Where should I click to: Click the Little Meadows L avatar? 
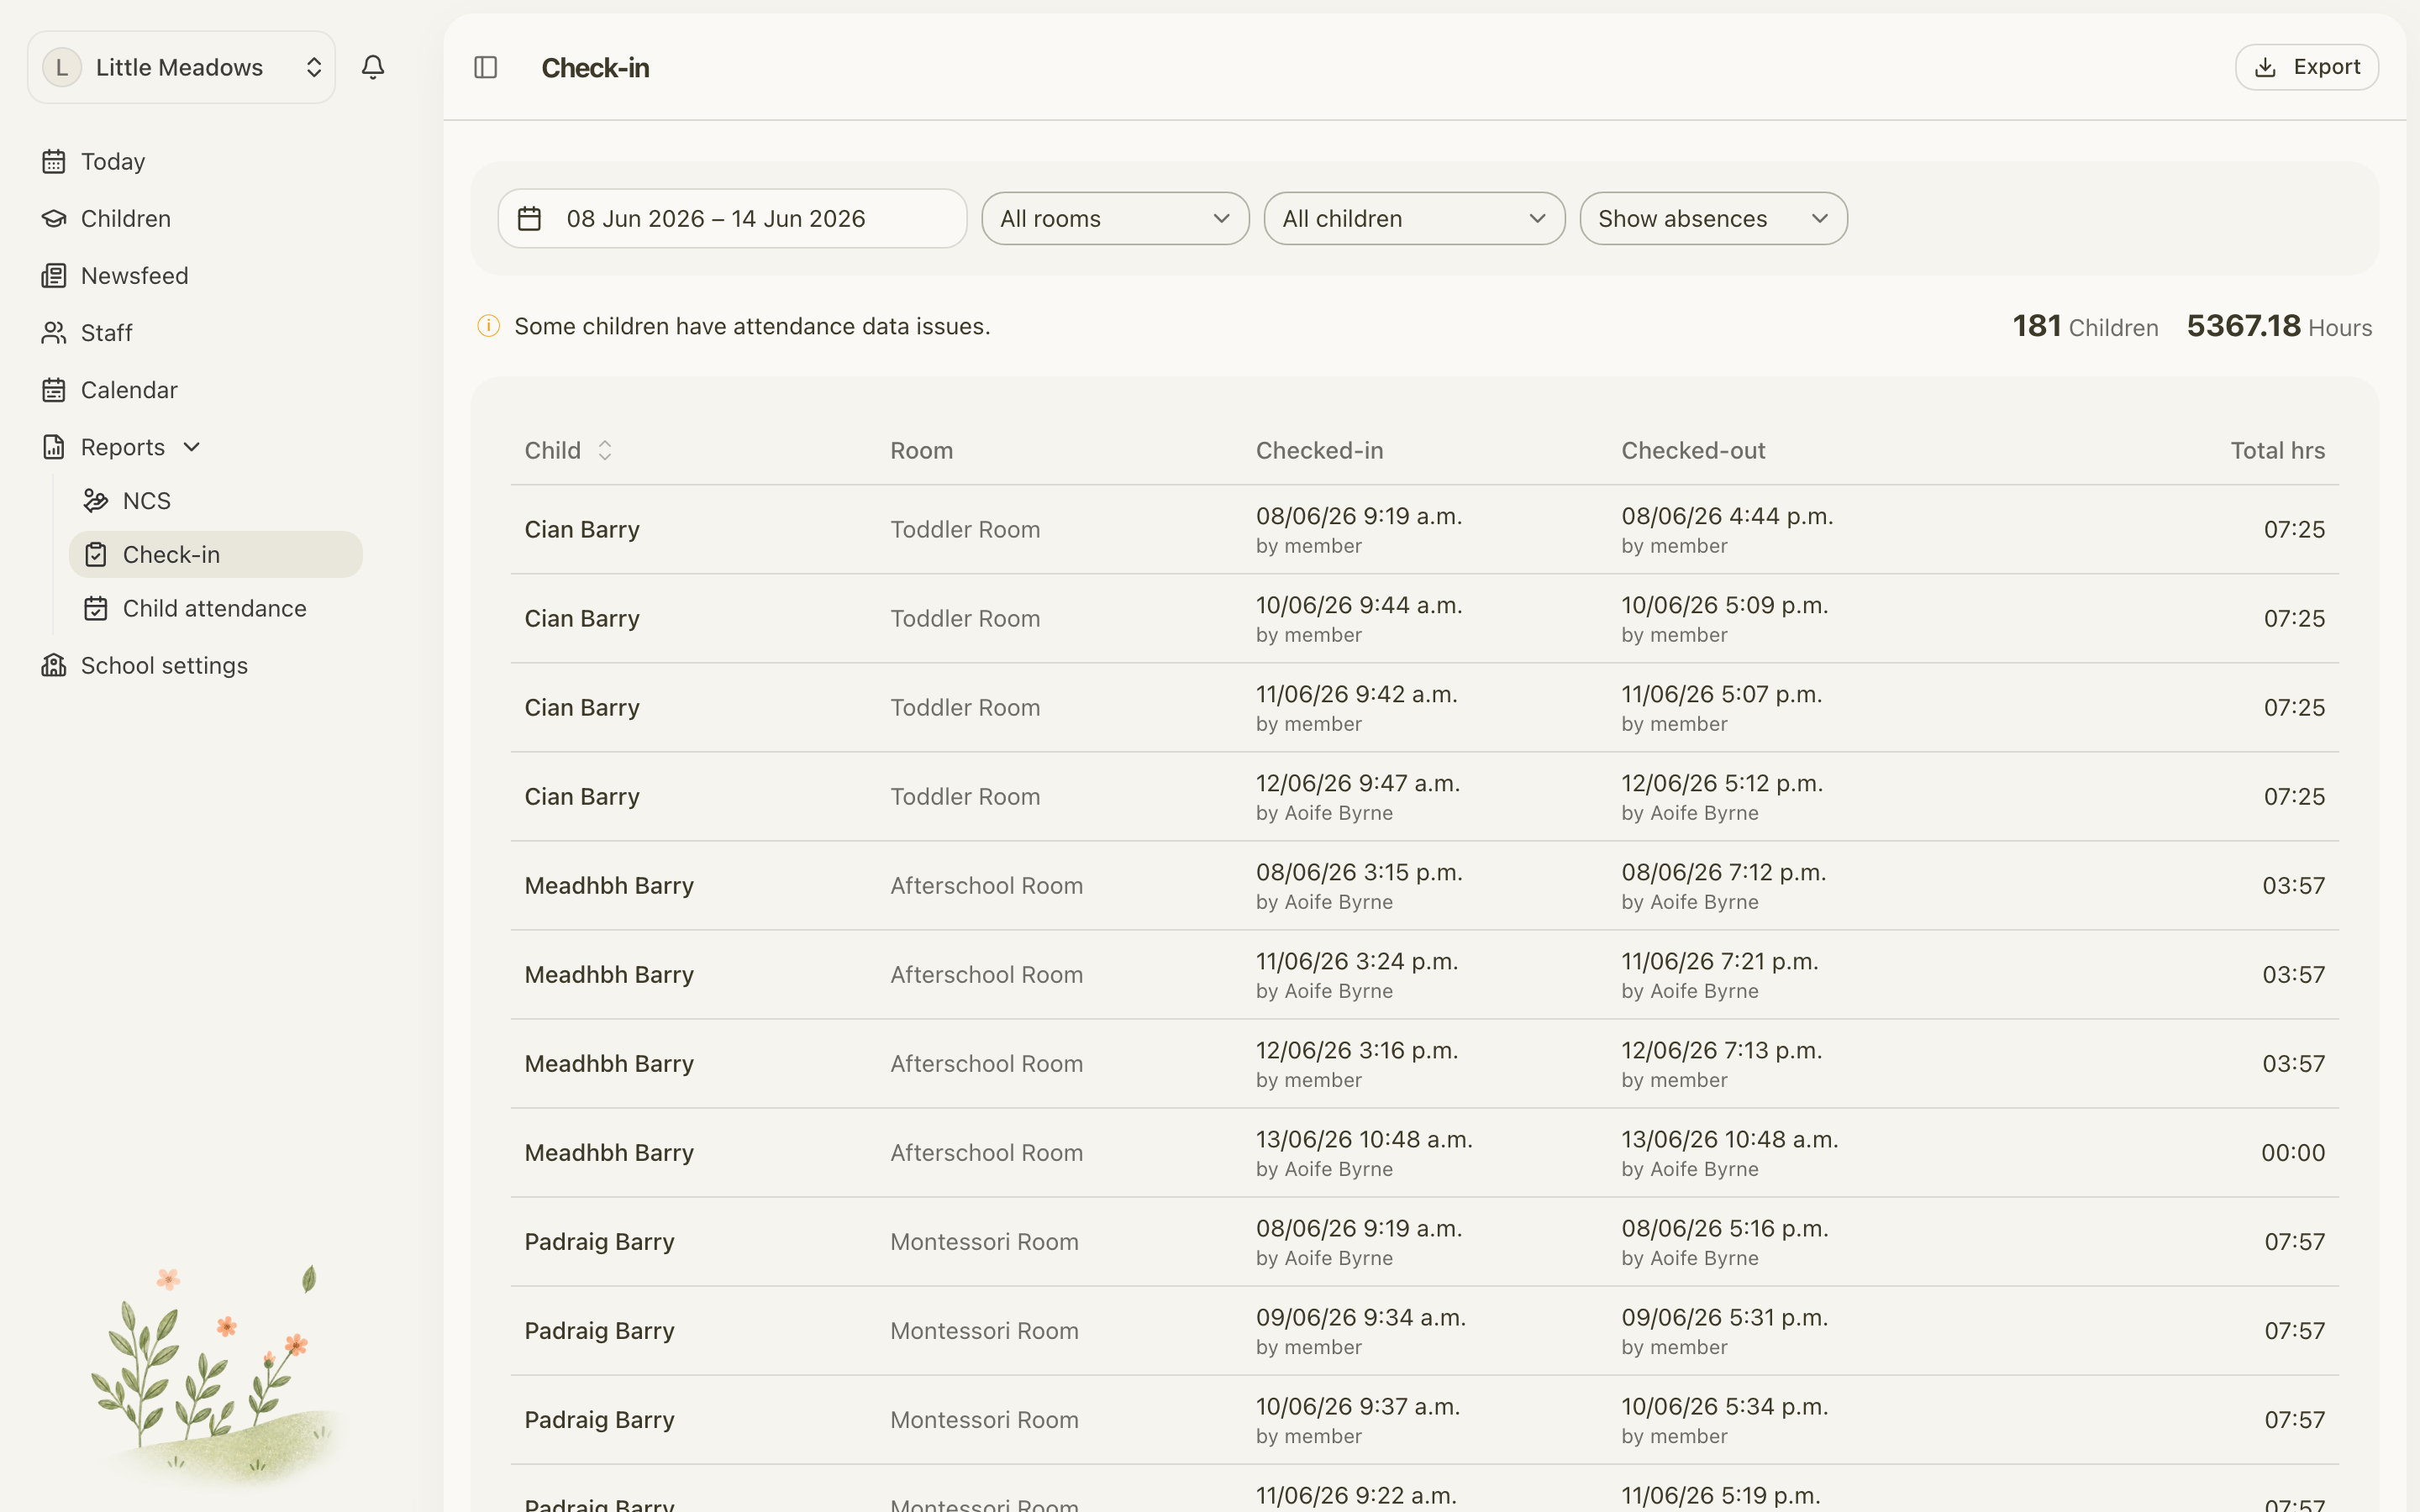coord(62,67)
